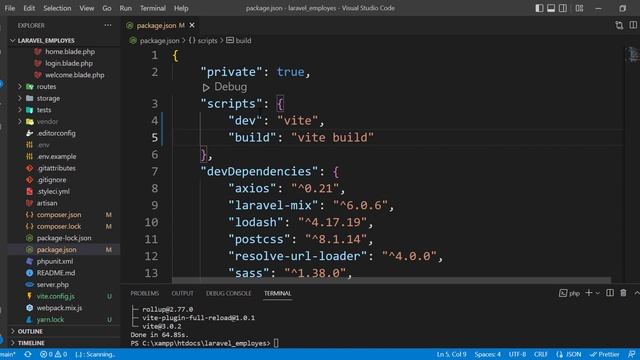Open the Edit menu
Image resolution: width=640 pixels, height=360 pixels.
(29, 8)
